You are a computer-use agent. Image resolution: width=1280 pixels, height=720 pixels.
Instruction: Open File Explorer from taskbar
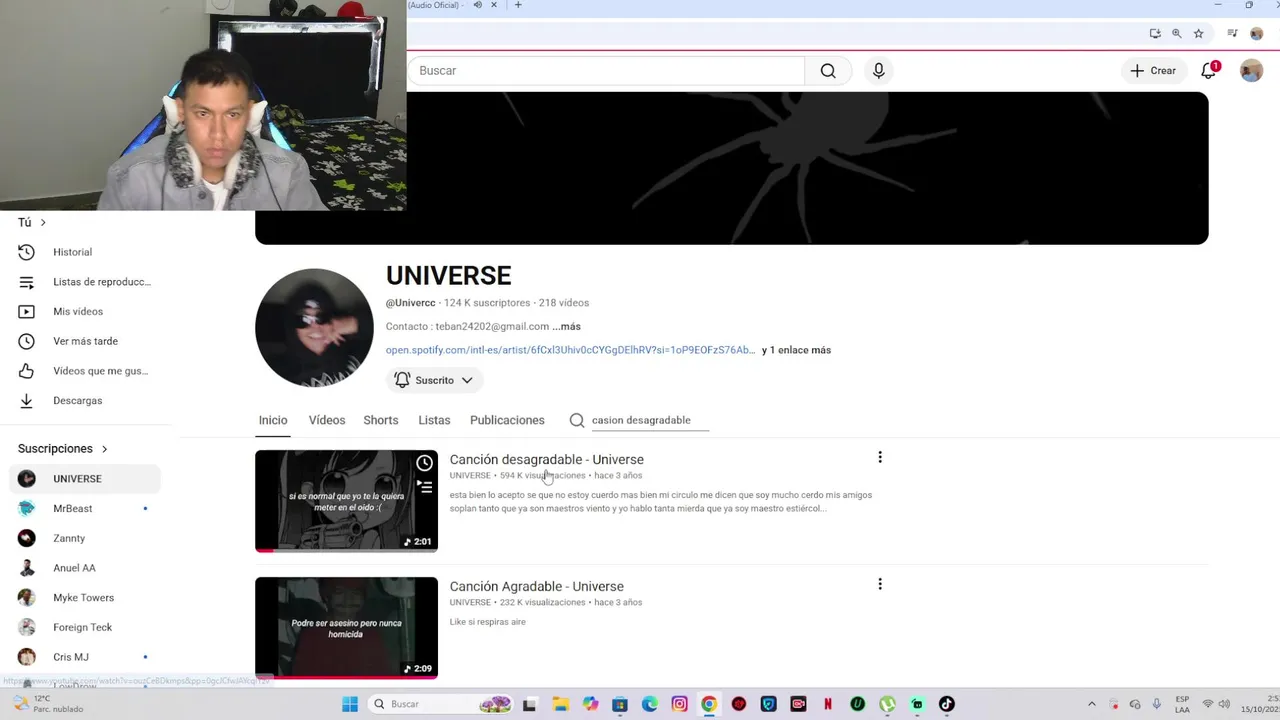561,704
